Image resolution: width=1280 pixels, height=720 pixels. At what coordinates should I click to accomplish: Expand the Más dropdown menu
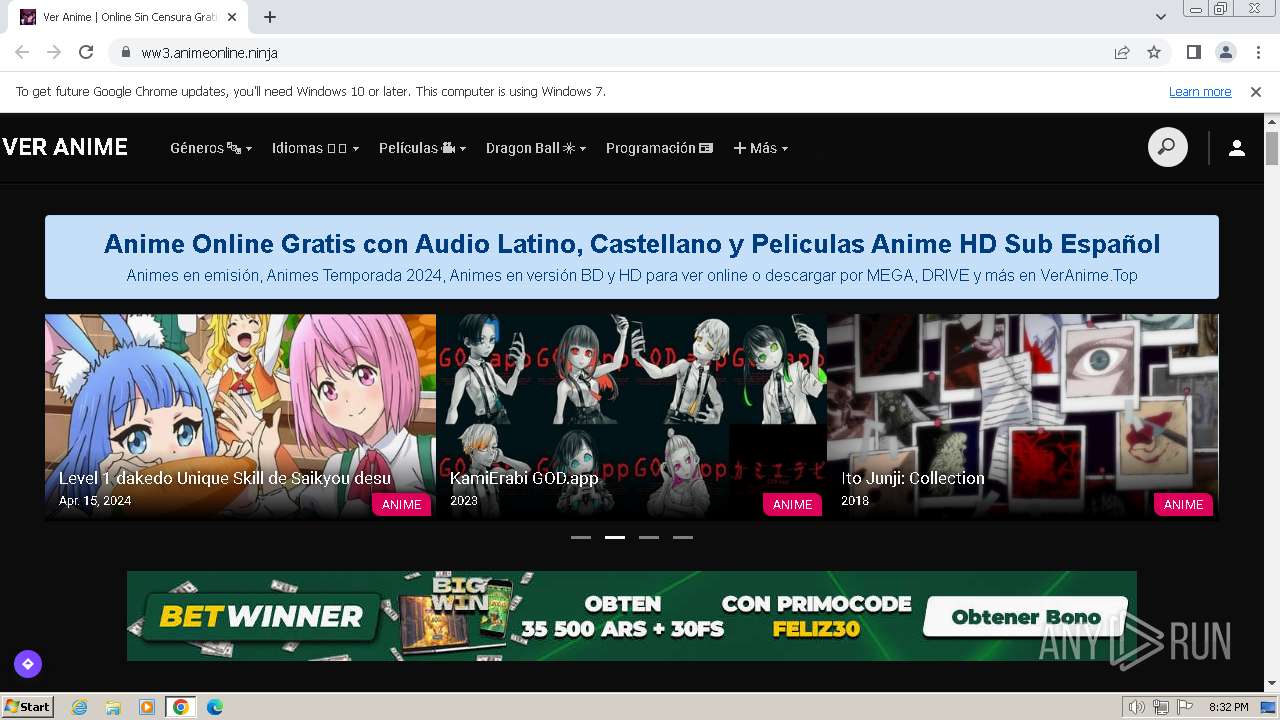(761, 148)
